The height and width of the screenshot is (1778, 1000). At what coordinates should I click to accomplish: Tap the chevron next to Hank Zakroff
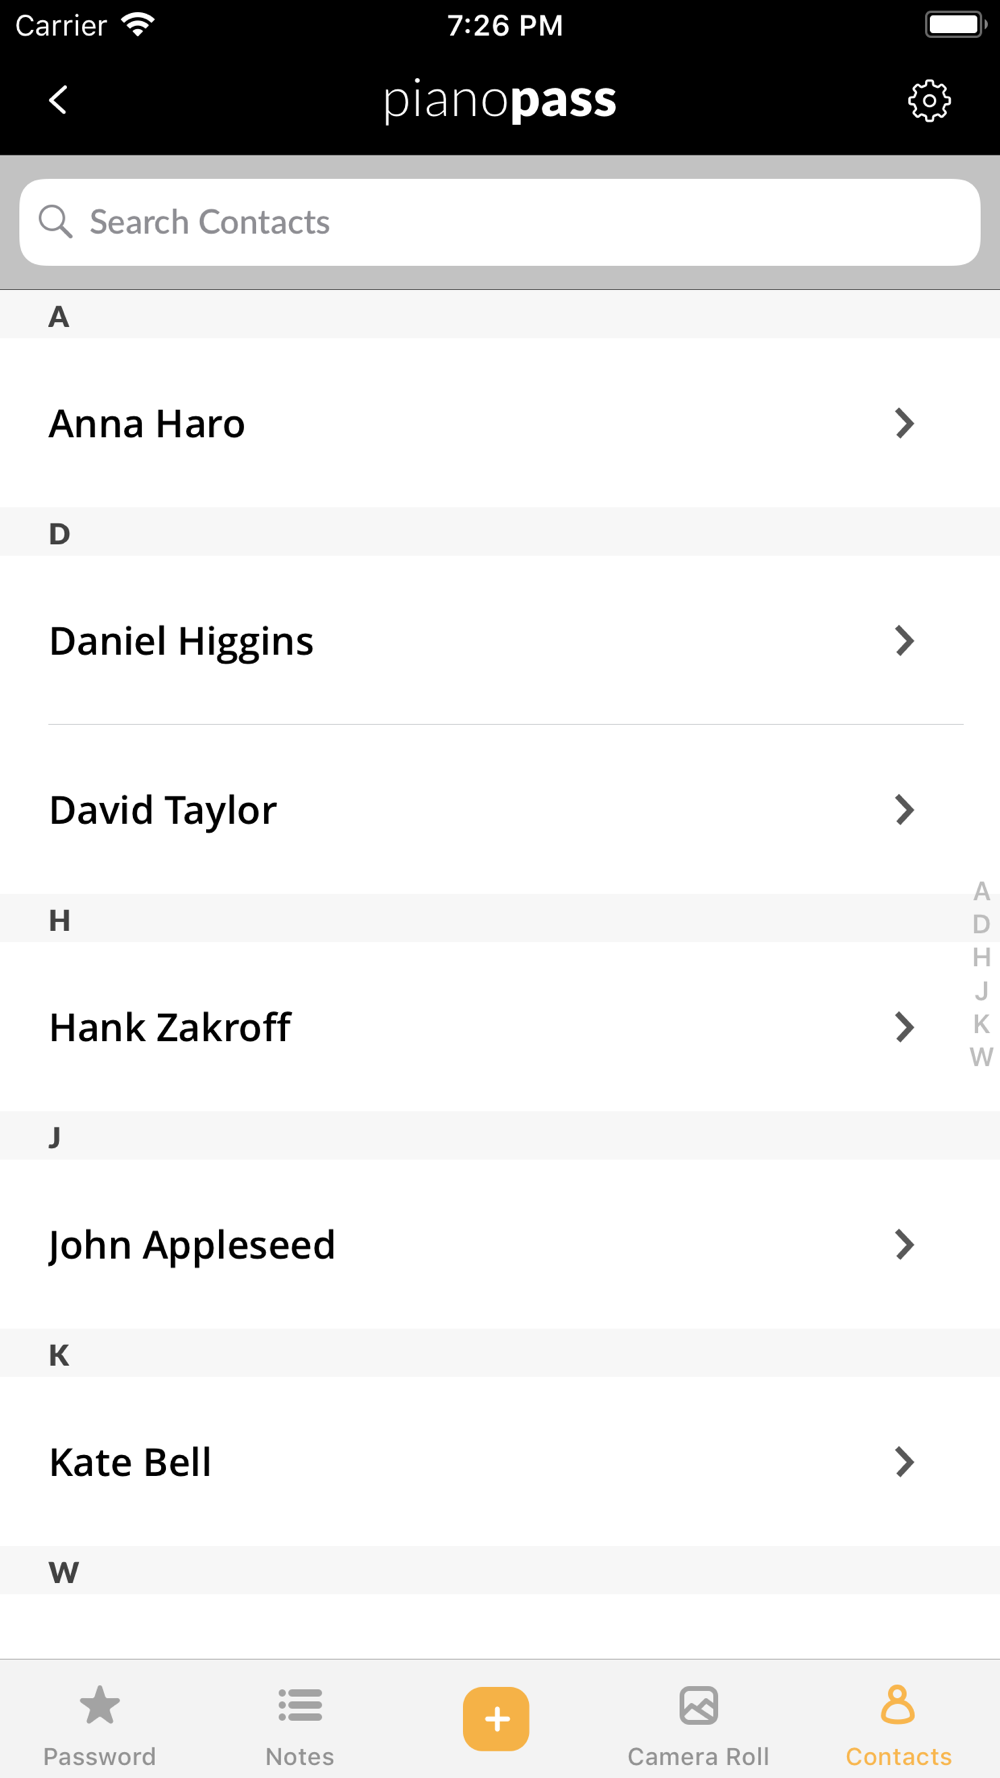pos(904,1027)
